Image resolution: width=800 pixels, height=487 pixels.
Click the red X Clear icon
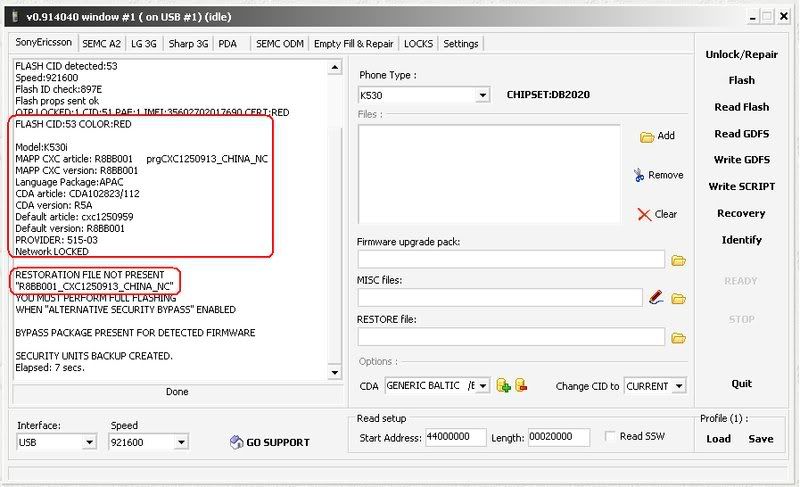(644, 215)
